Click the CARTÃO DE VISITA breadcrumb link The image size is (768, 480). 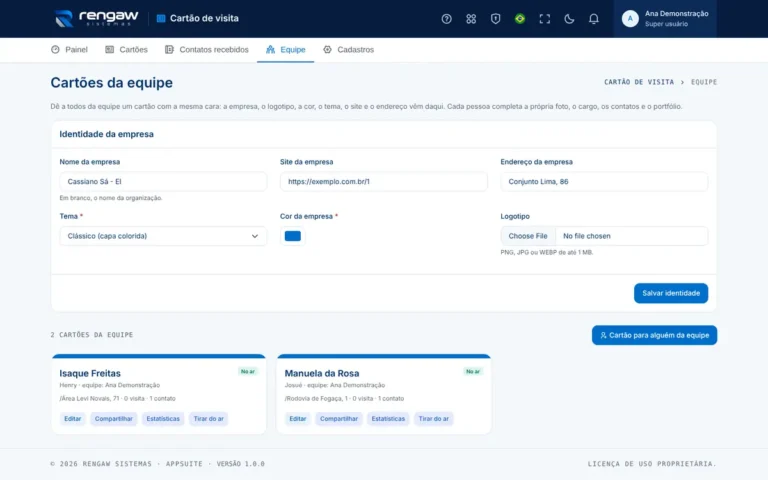639,82
